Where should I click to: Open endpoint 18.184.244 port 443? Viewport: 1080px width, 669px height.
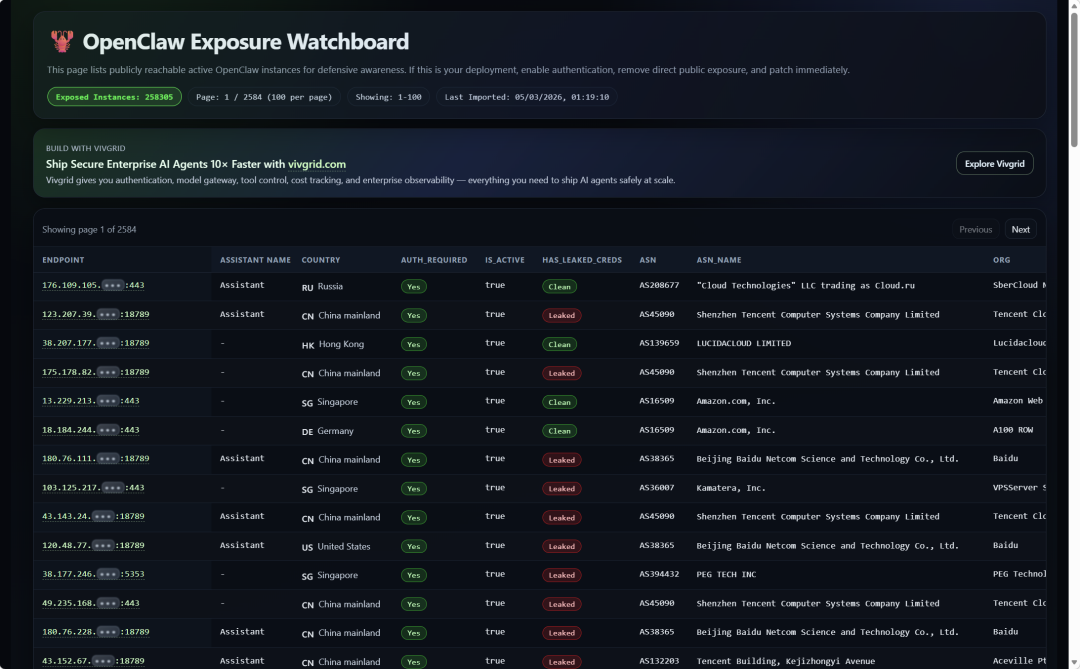coord(91,430)
